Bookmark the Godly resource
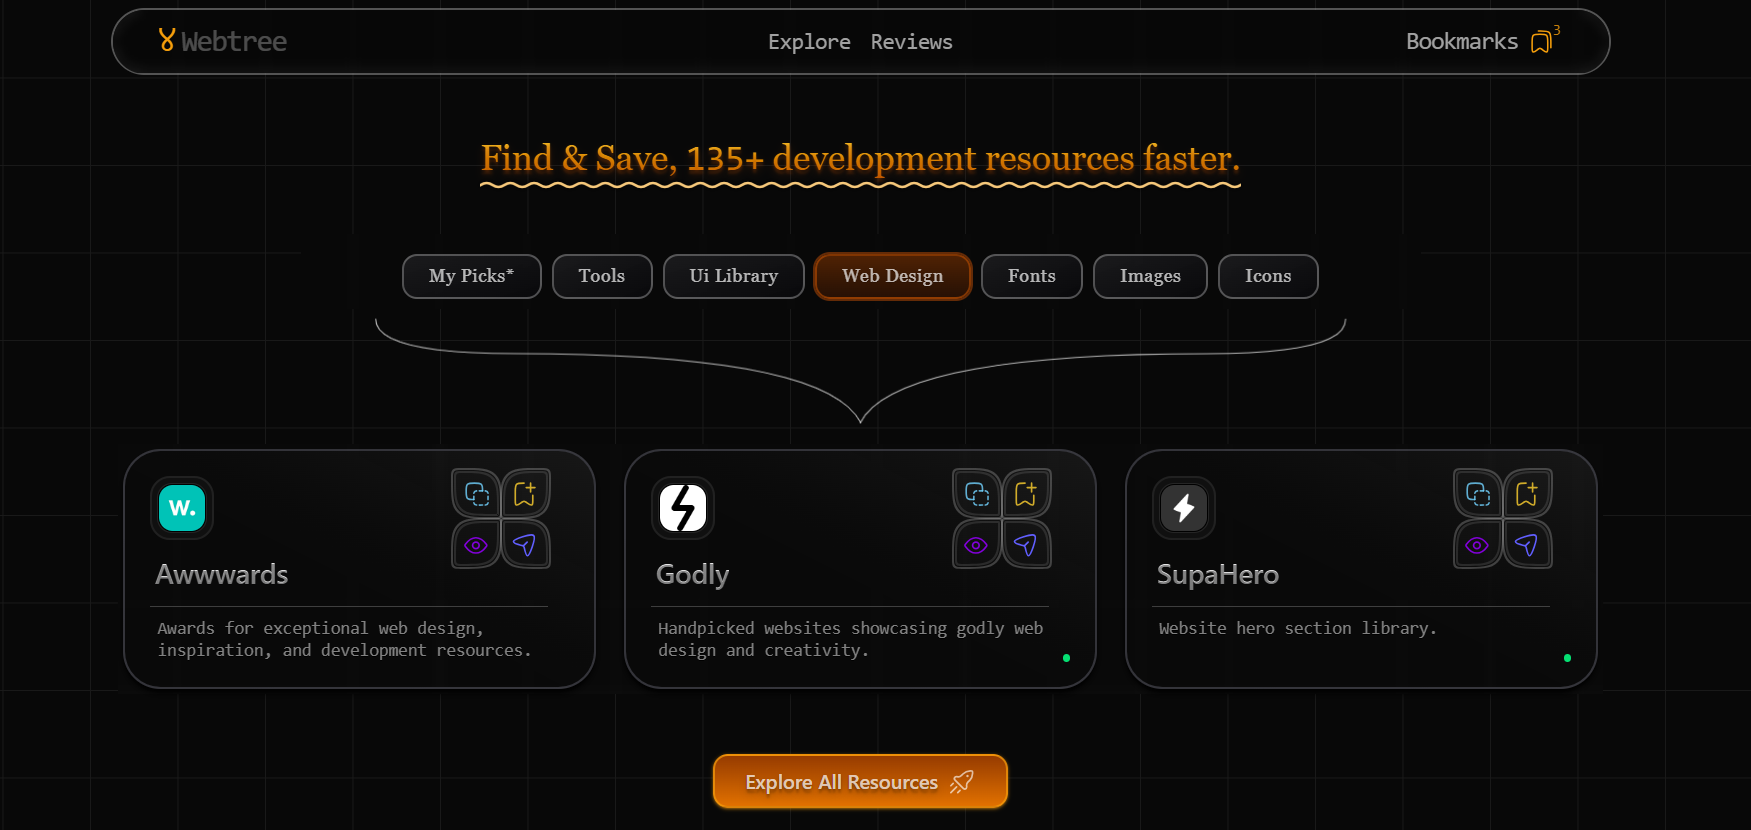 pos(1026,493)
